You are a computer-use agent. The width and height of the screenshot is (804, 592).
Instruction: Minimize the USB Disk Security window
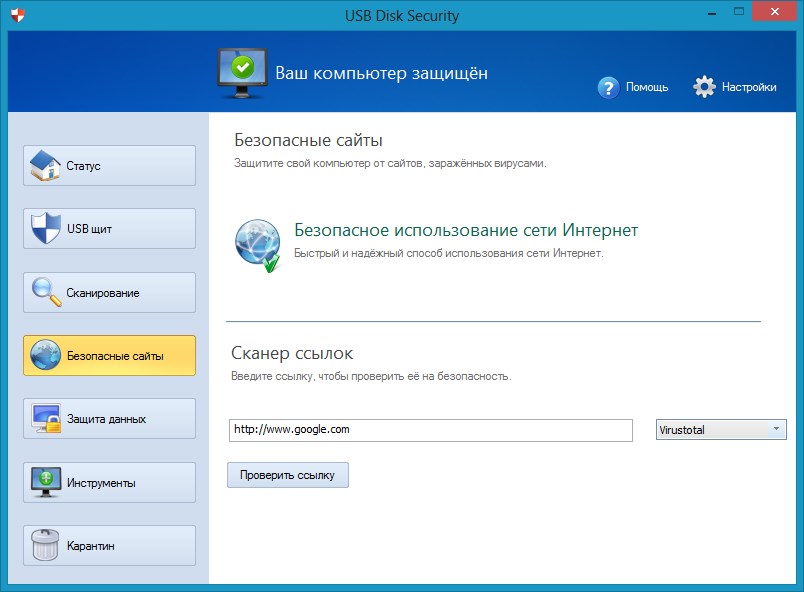(712, 13)
